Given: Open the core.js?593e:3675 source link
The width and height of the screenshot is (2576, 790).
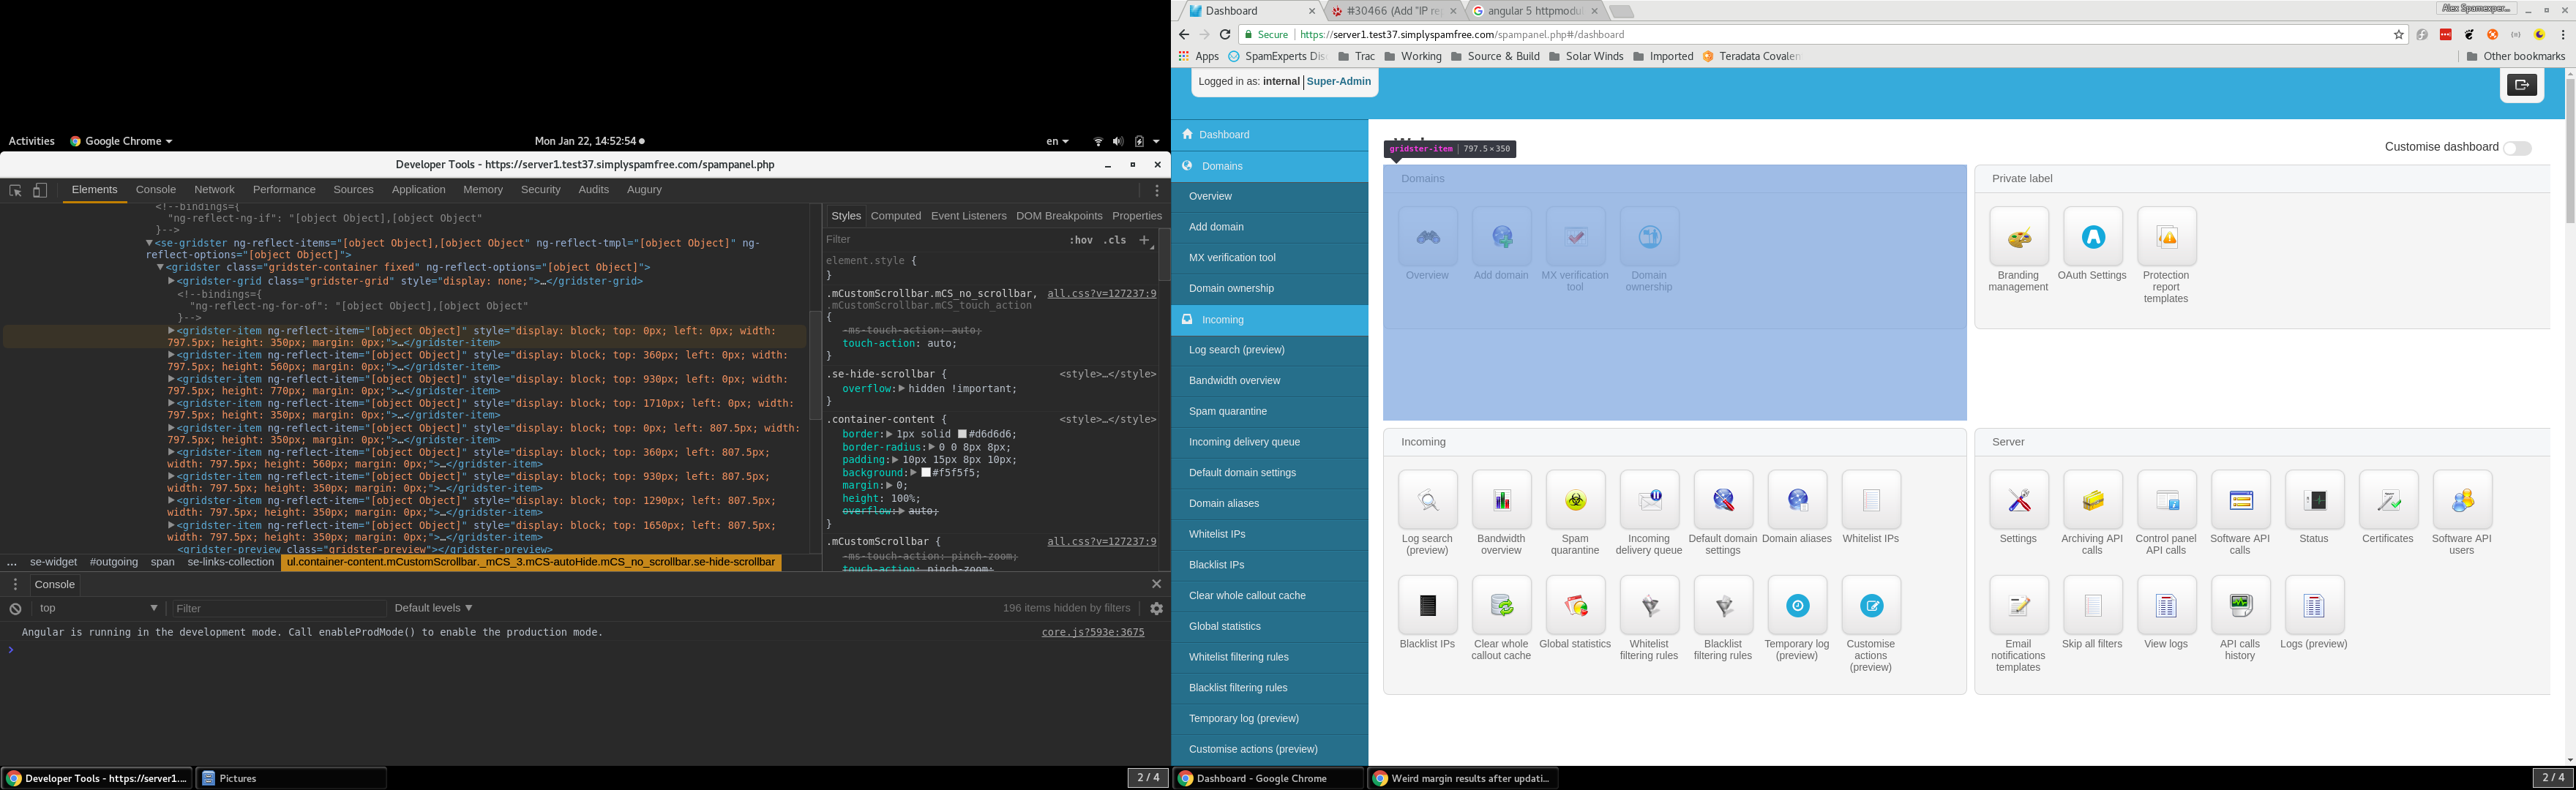Looking at the screenshot, I should pyautogui.click(x=1092, y=632).
